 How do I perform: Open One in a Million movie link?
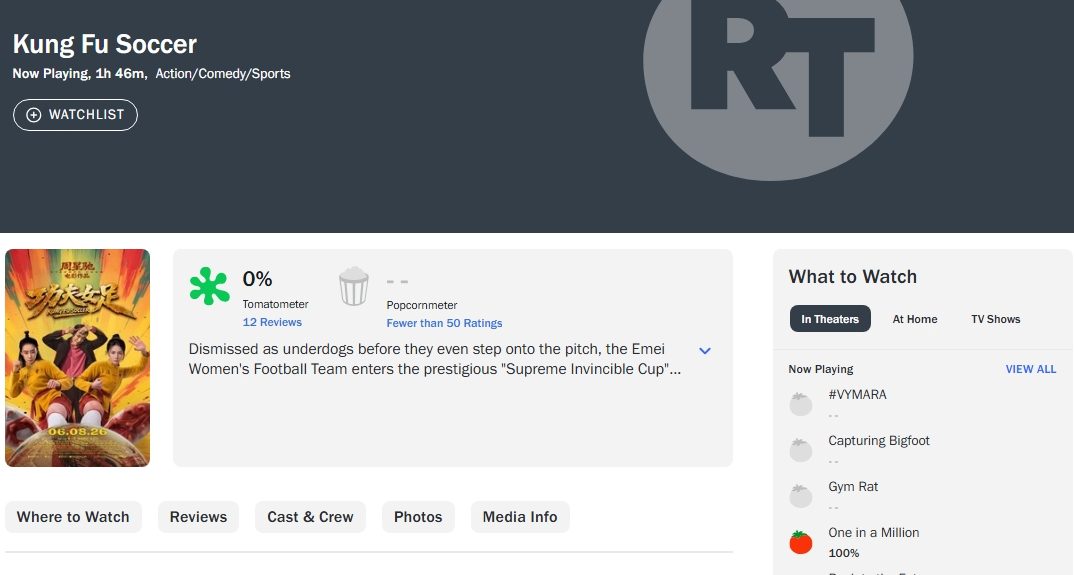tap(873, 533)
